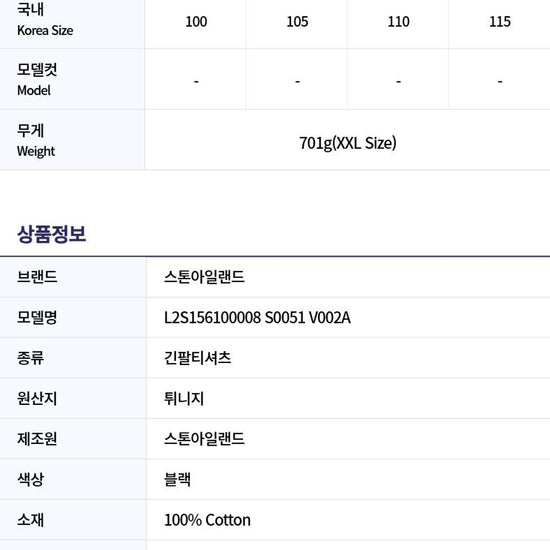Click the 모델컷 Model row label
550x550 pixels.
click(37, 80)
